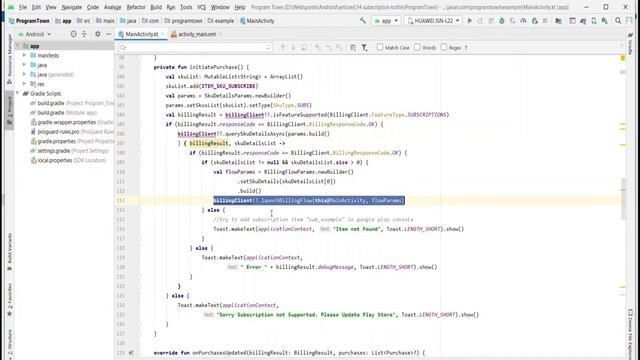Click MainActivity breadcrumb
The width and height of the screenshot is (640, 360).
pyautogui.click(x=257, y=21)
